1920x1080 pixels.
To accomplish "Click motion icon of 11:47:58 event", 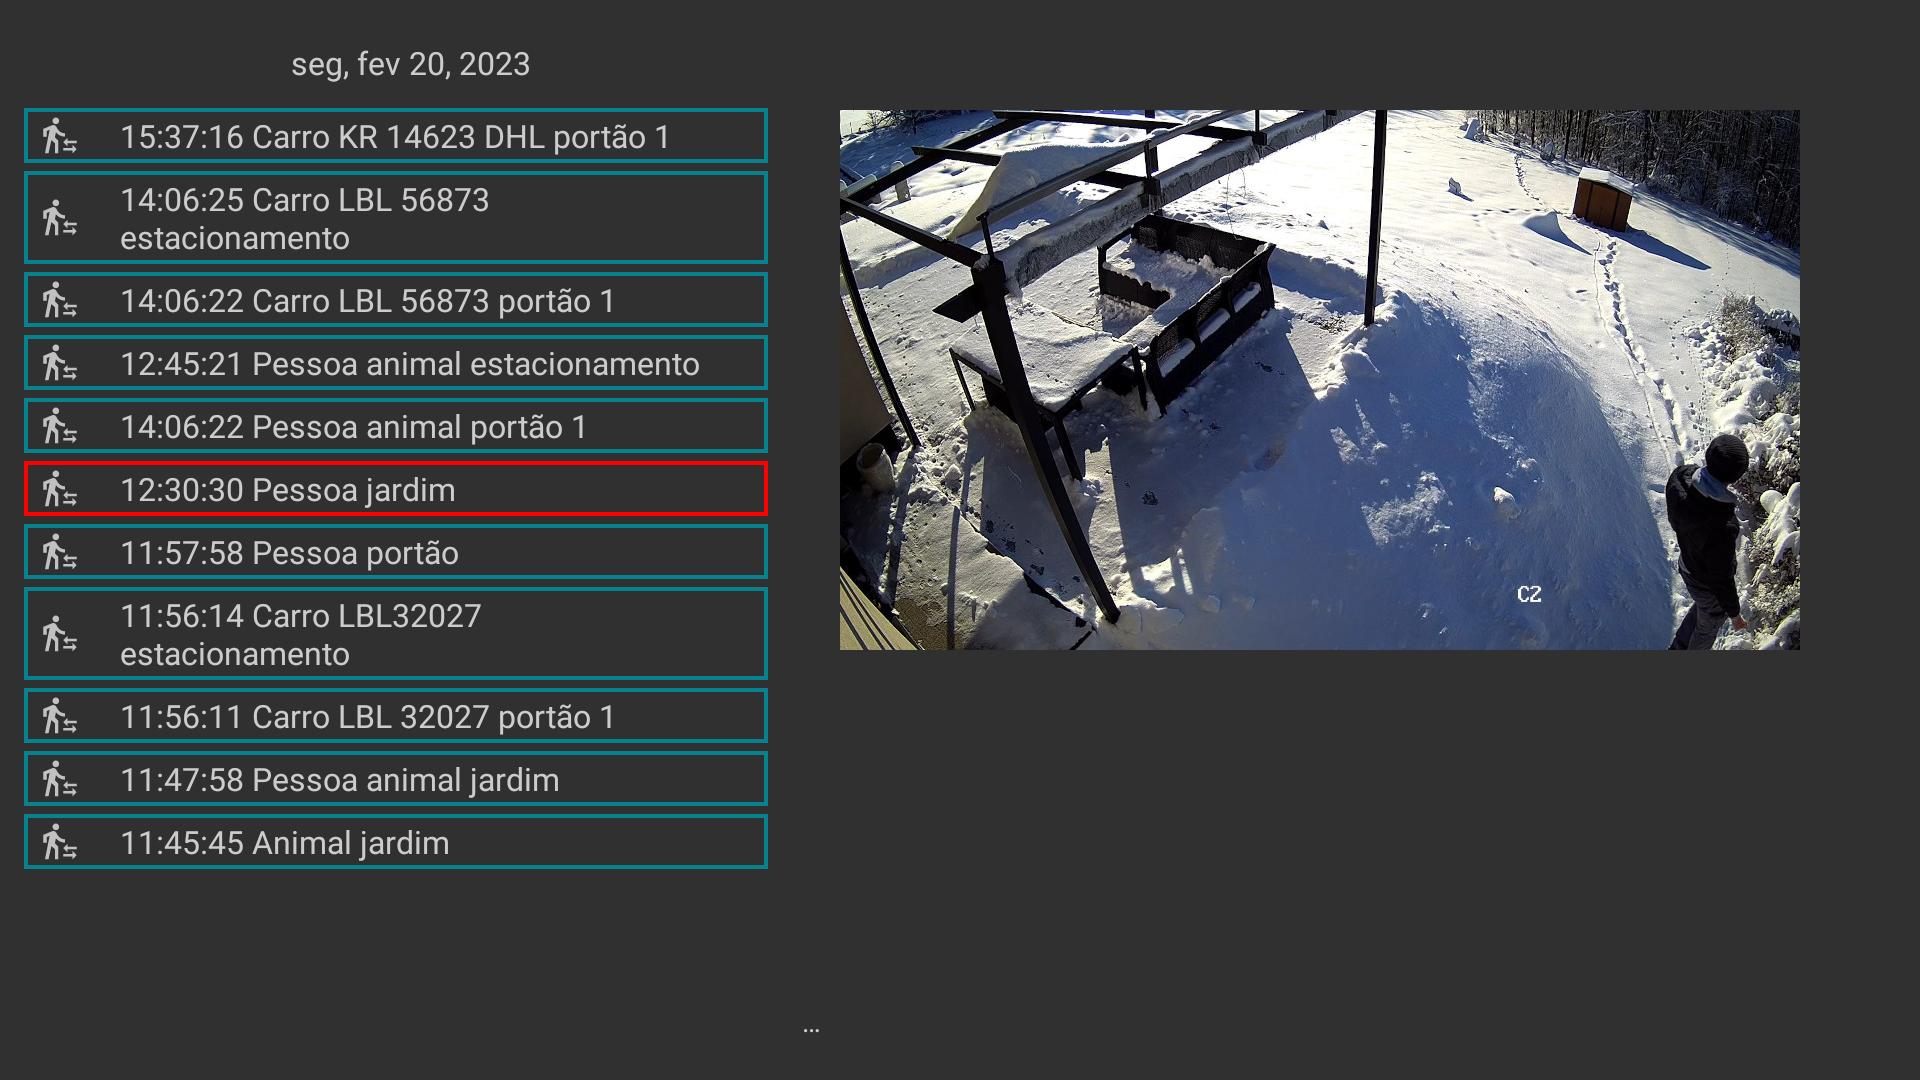I will click(59, 779).
